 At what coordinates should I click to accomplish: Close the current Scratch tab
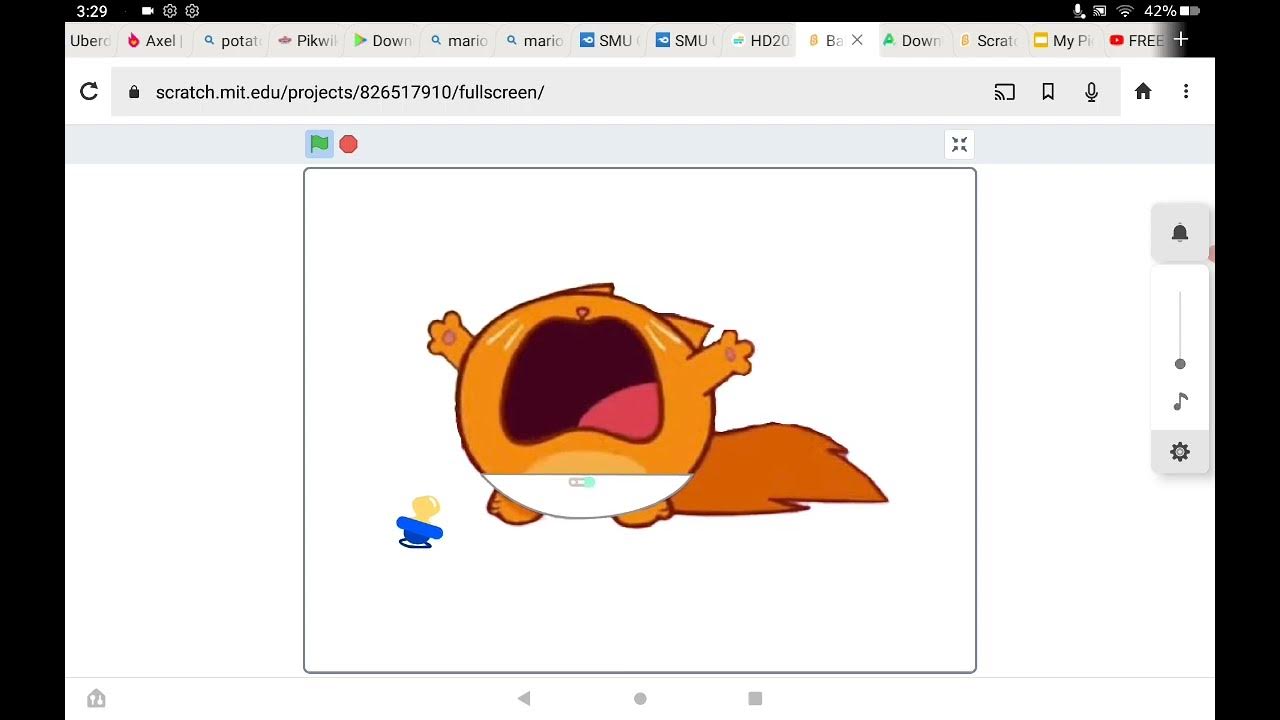857,41
